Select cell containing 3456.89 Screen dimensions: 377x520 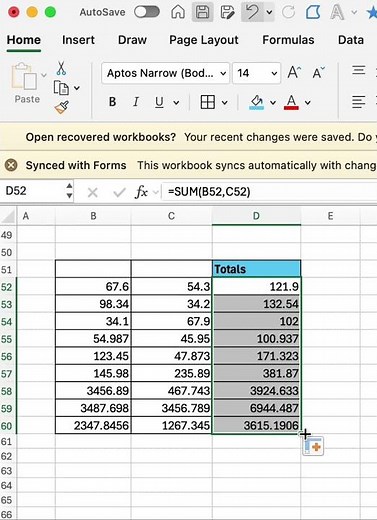click(x=93, y=390)
